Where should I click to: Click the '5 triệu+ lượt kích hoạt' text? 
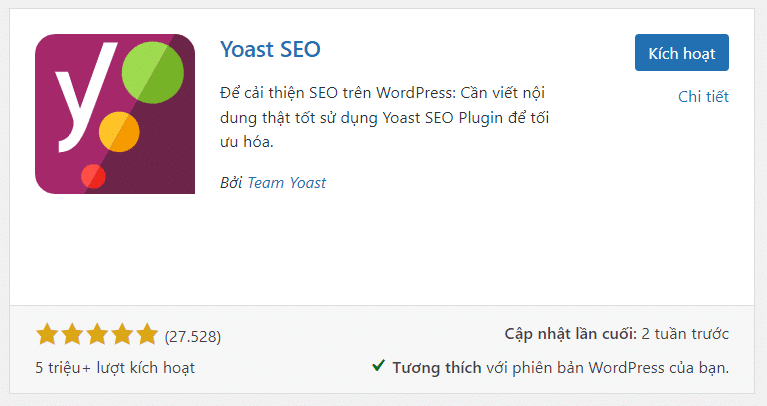click(115, 367)
